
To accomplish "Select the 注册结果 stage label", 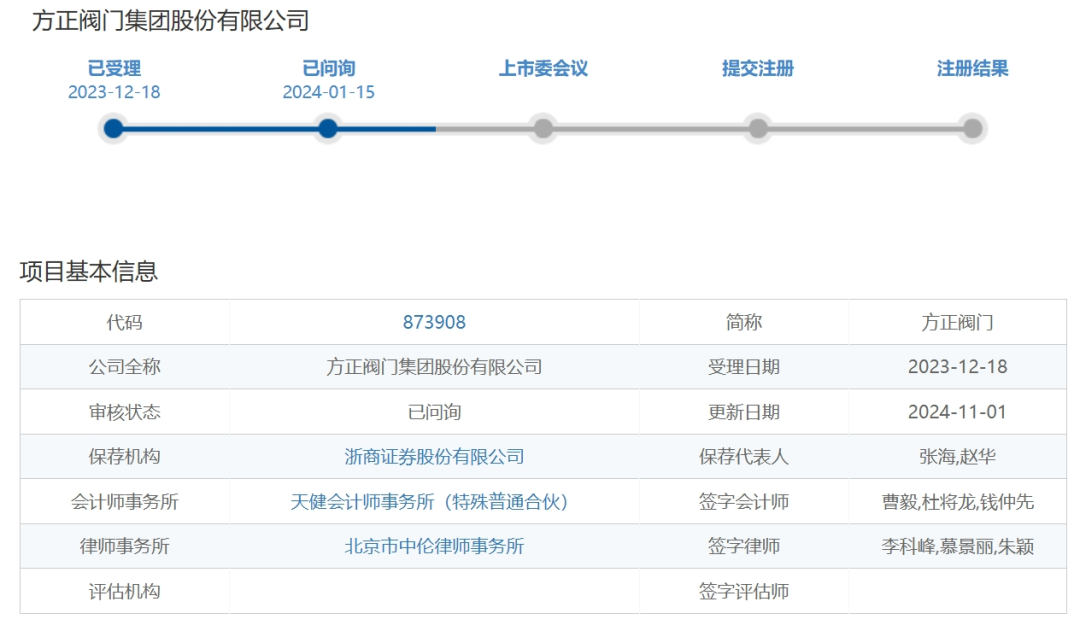I will point(973,68).
